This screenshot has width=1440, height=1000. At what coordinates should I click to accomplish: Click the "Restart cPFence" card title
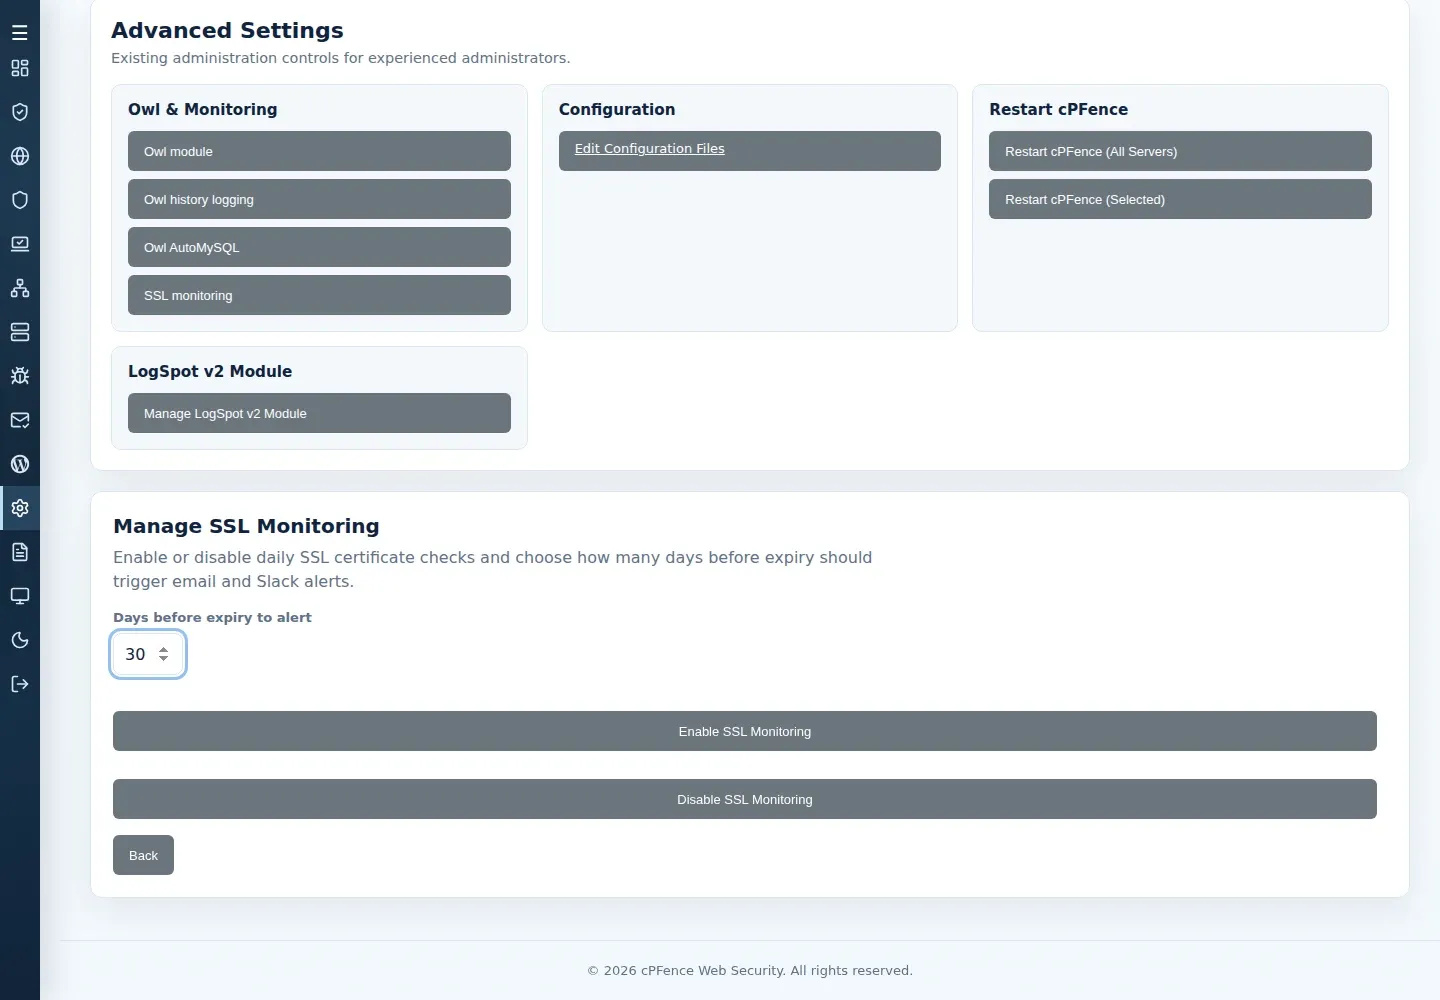point(1058,109)
